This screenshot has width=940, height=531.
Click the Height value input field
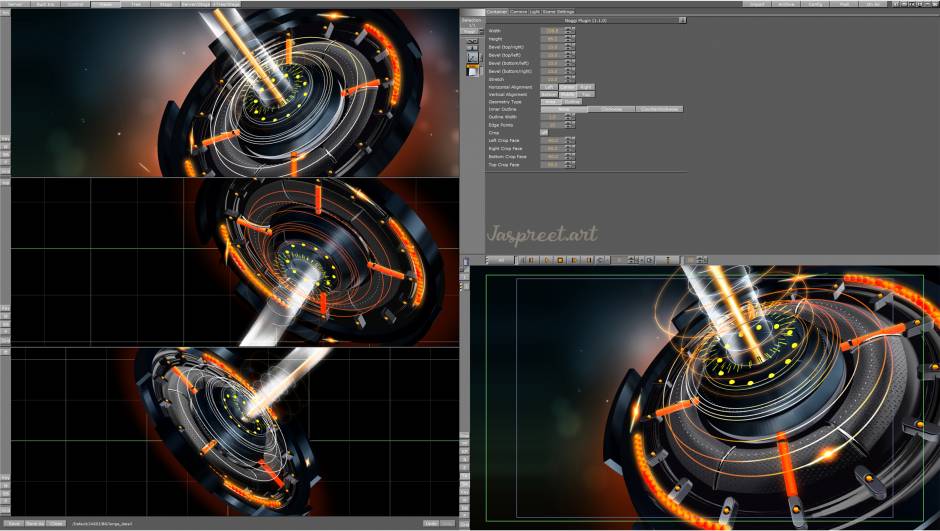tap(552, 39)
